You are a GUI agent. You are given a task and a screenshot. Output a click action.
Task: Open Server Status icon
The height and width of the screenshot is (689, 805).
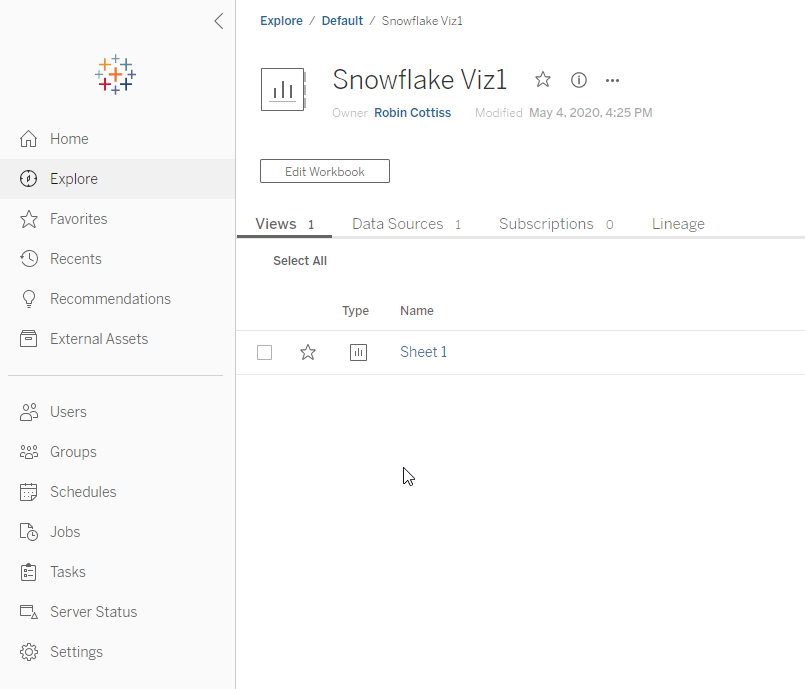pyautogui.click(x=28, y=612)
